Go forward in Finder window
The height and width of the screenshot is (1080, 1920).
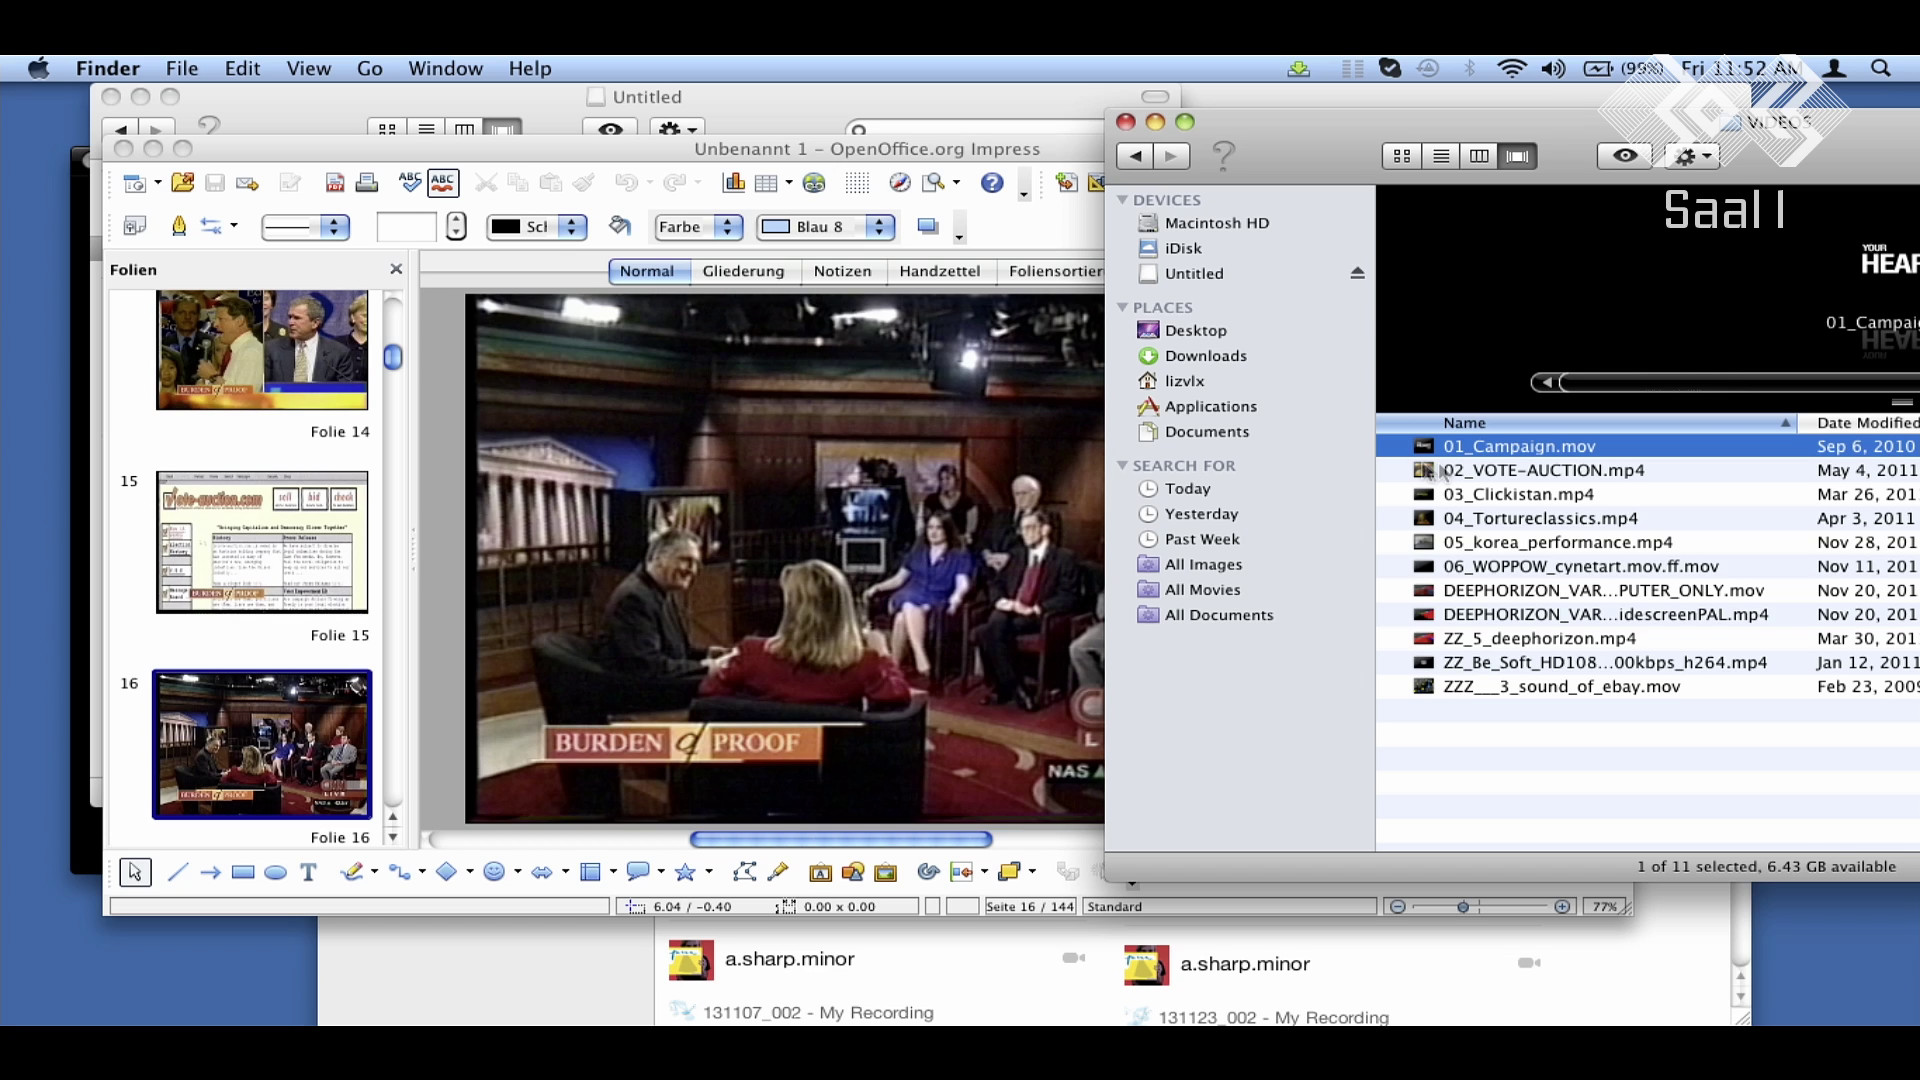click(1171, 156)
